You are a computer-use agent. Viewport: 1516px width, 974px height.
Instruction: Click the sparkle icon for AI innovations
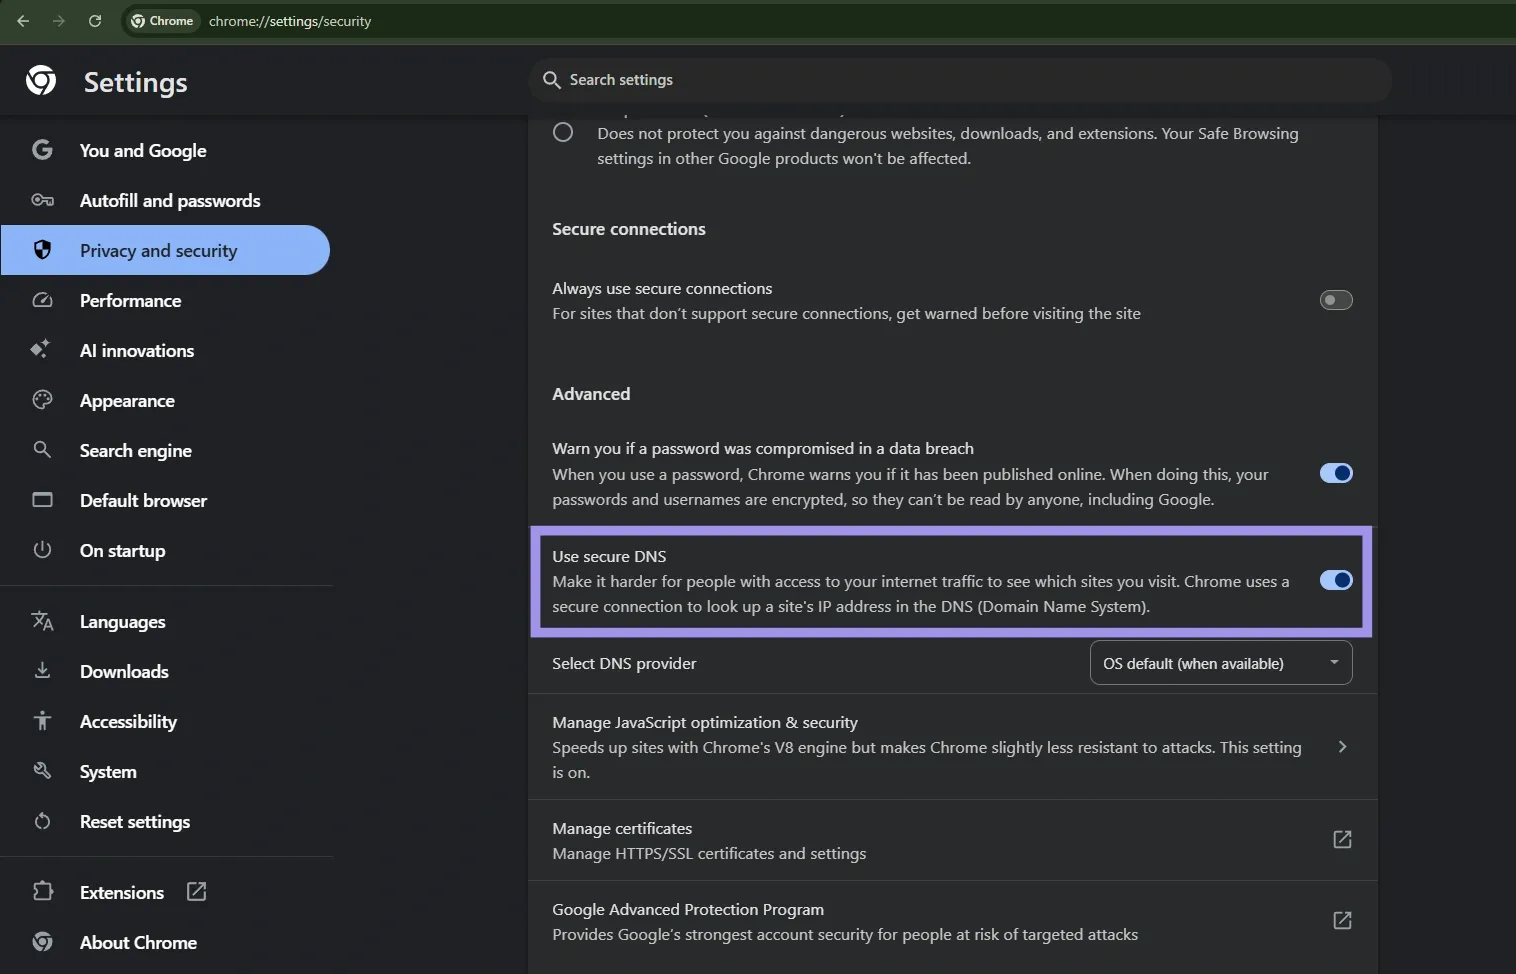pyautogui.click(x=40, y=349)
